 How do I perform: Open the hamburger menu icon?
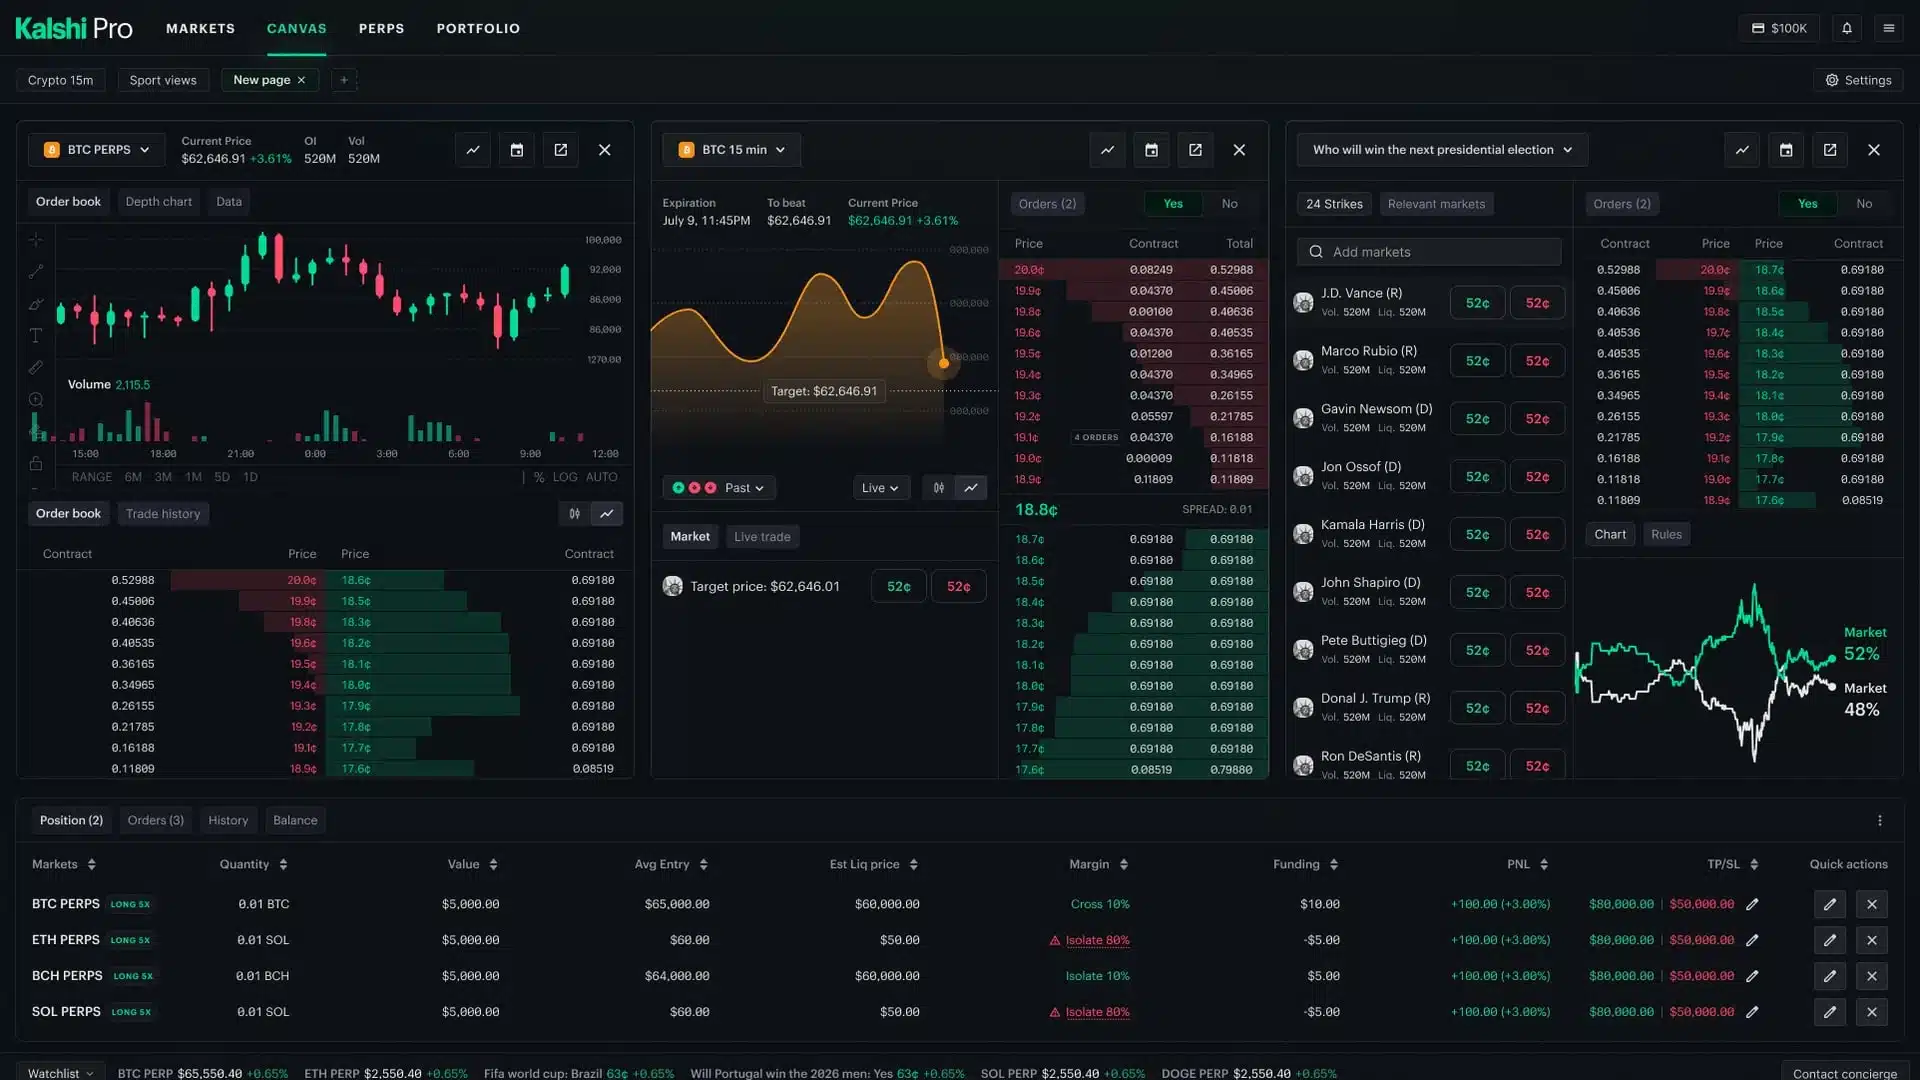tap(1888, 28)
